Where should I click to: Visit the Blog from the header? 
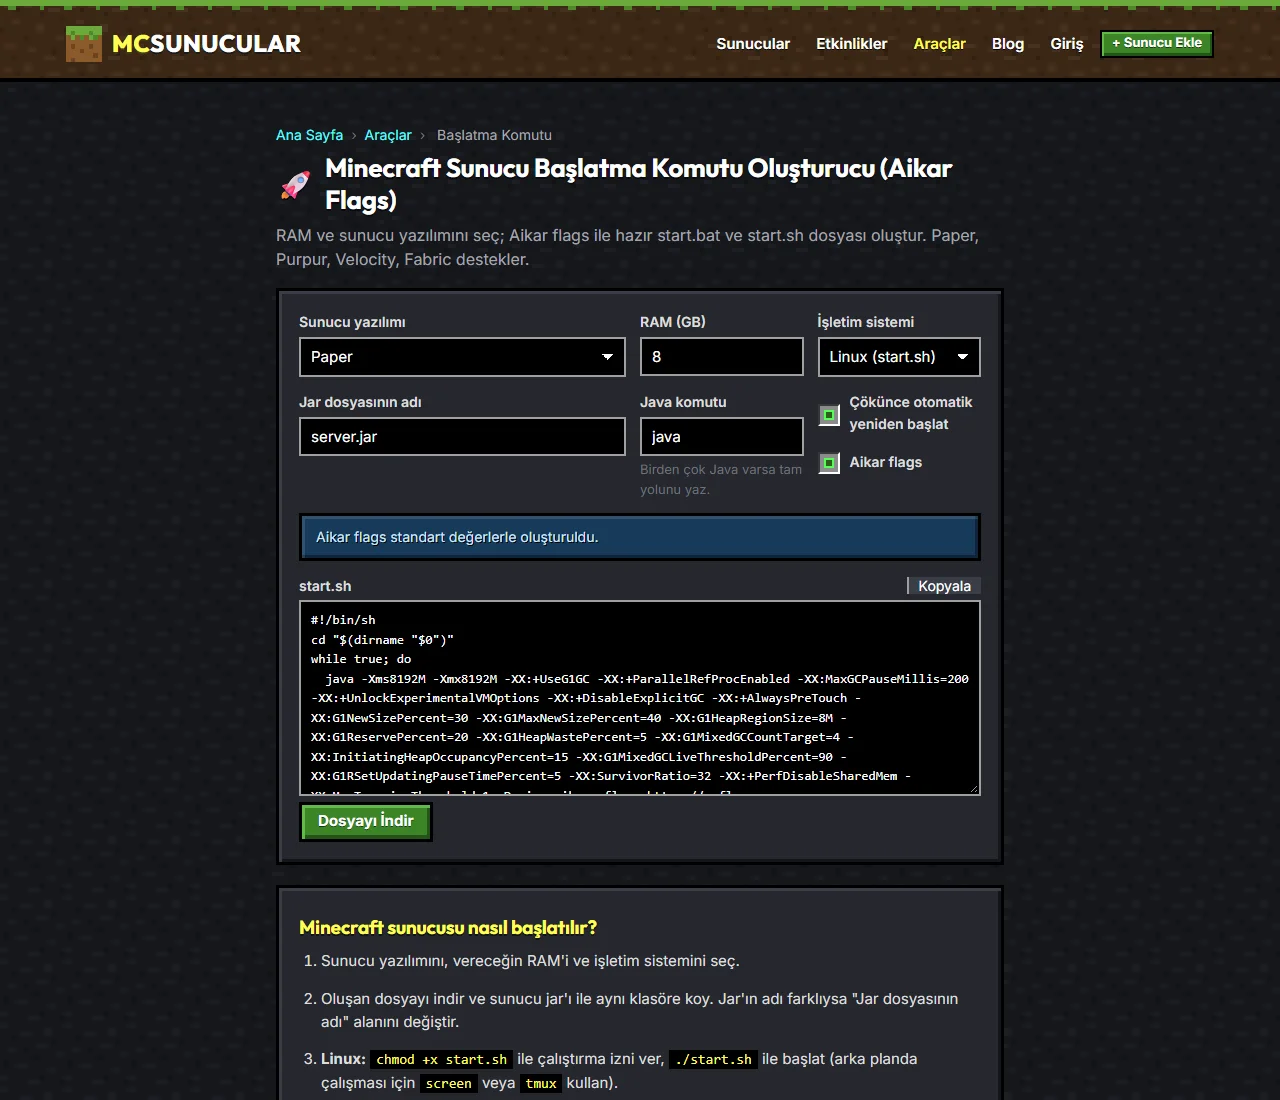coord(1008,44)
